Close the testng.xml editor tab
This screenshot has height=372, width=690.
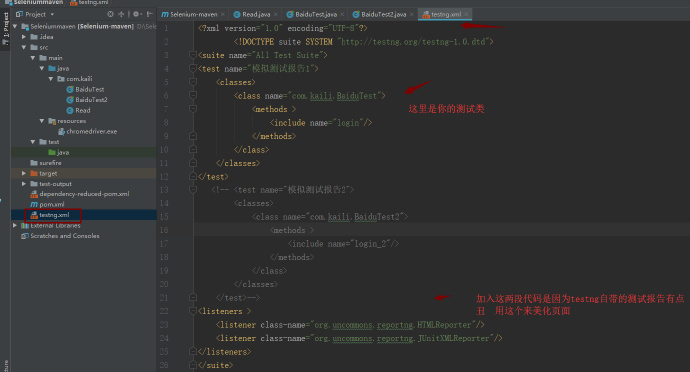point(467,15)
